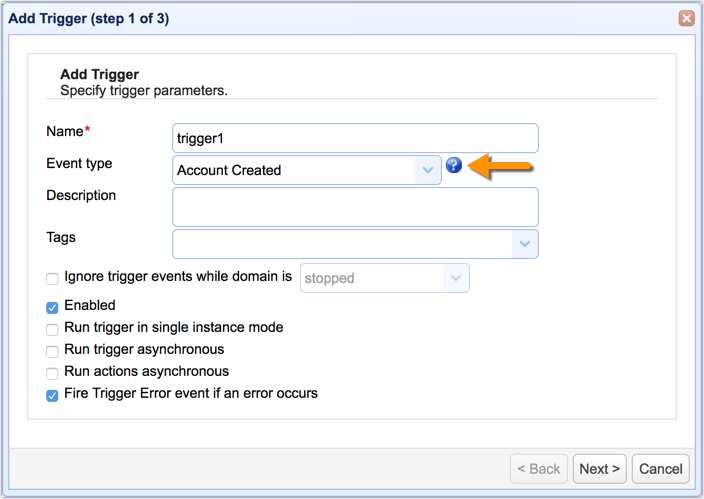Tick Run trigger asynchronous checkbox
Image resolution: width=704 pixels, height=499 pixels.
pos(52,351)
